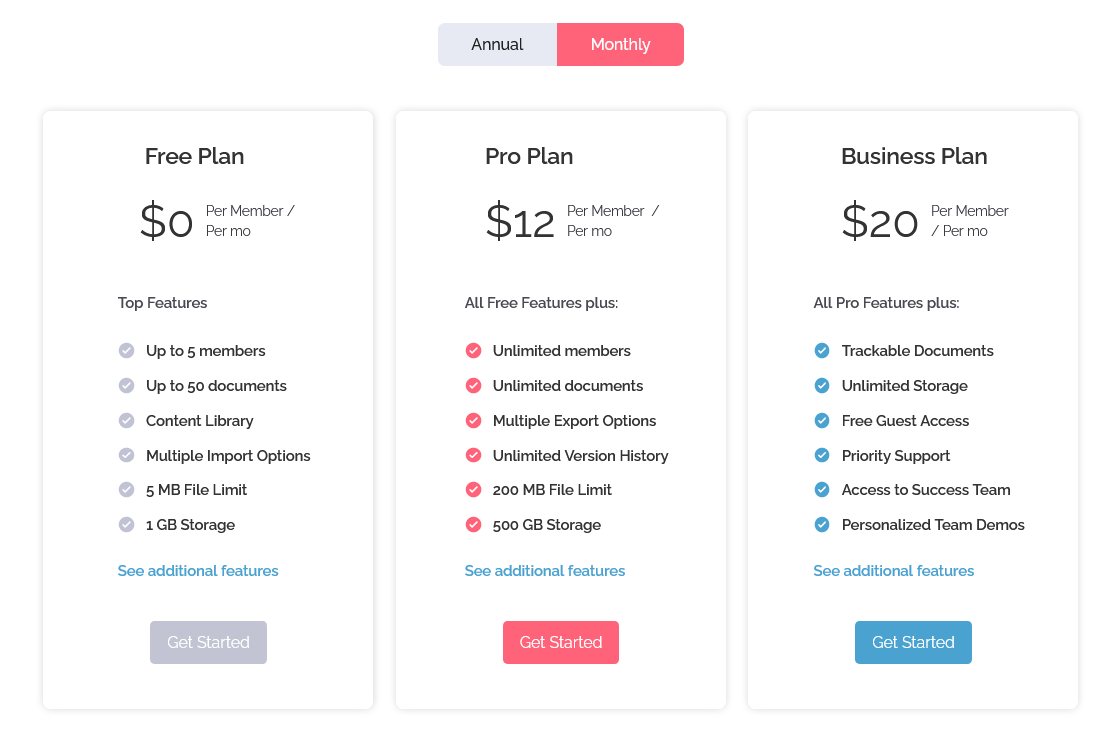The image size is (1103, 731).
Task: Click blue checkmark beside Priority Support
Action: (822, 456)
